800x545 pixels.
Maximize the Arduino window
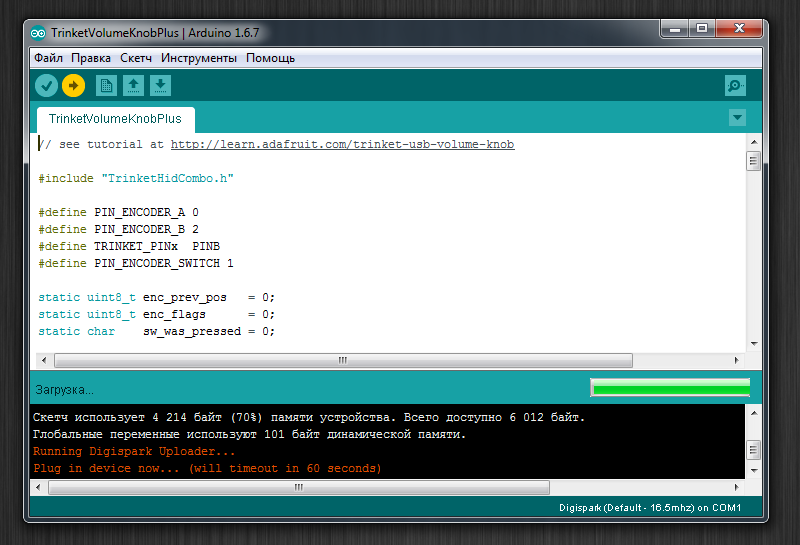702,29
